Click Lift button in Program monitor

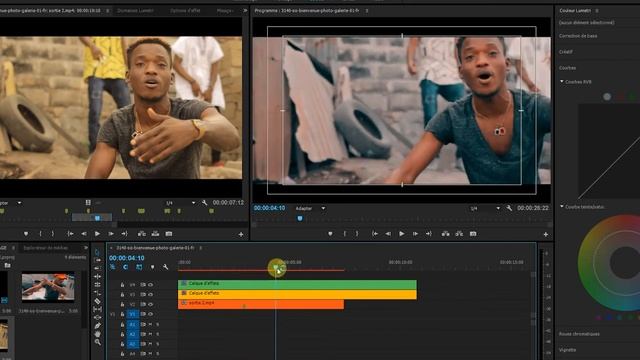click(x=446, y=234)
